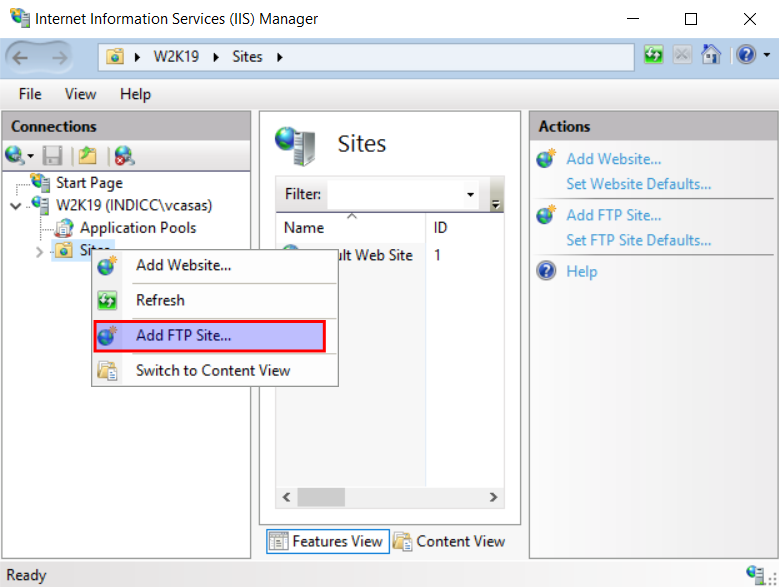779x587 pixels.
Task: Click the Delete connection icon
Action: (x=124, y=155)
